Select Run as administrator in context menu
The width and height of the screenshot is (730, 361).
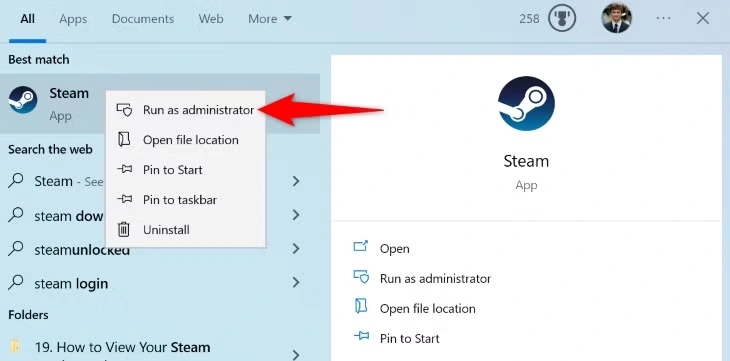186,110
